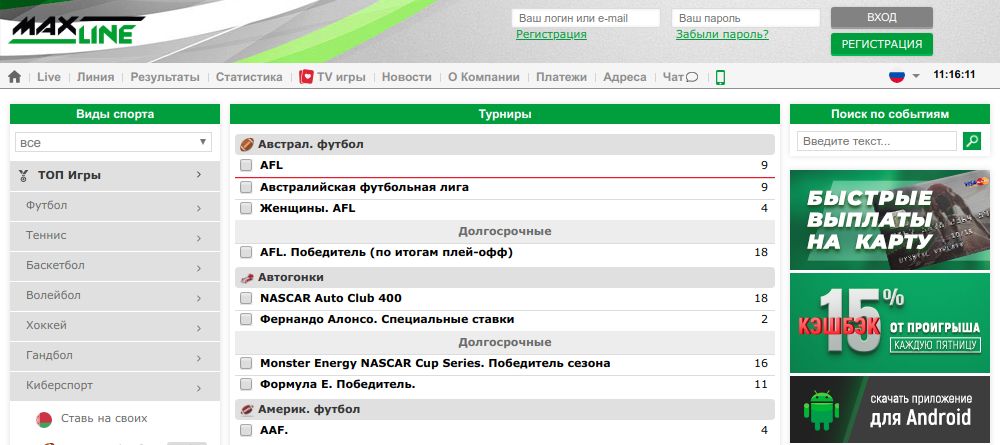Click the MaxLine logo
1000x445 pixels.
click(x=77, y=29)
